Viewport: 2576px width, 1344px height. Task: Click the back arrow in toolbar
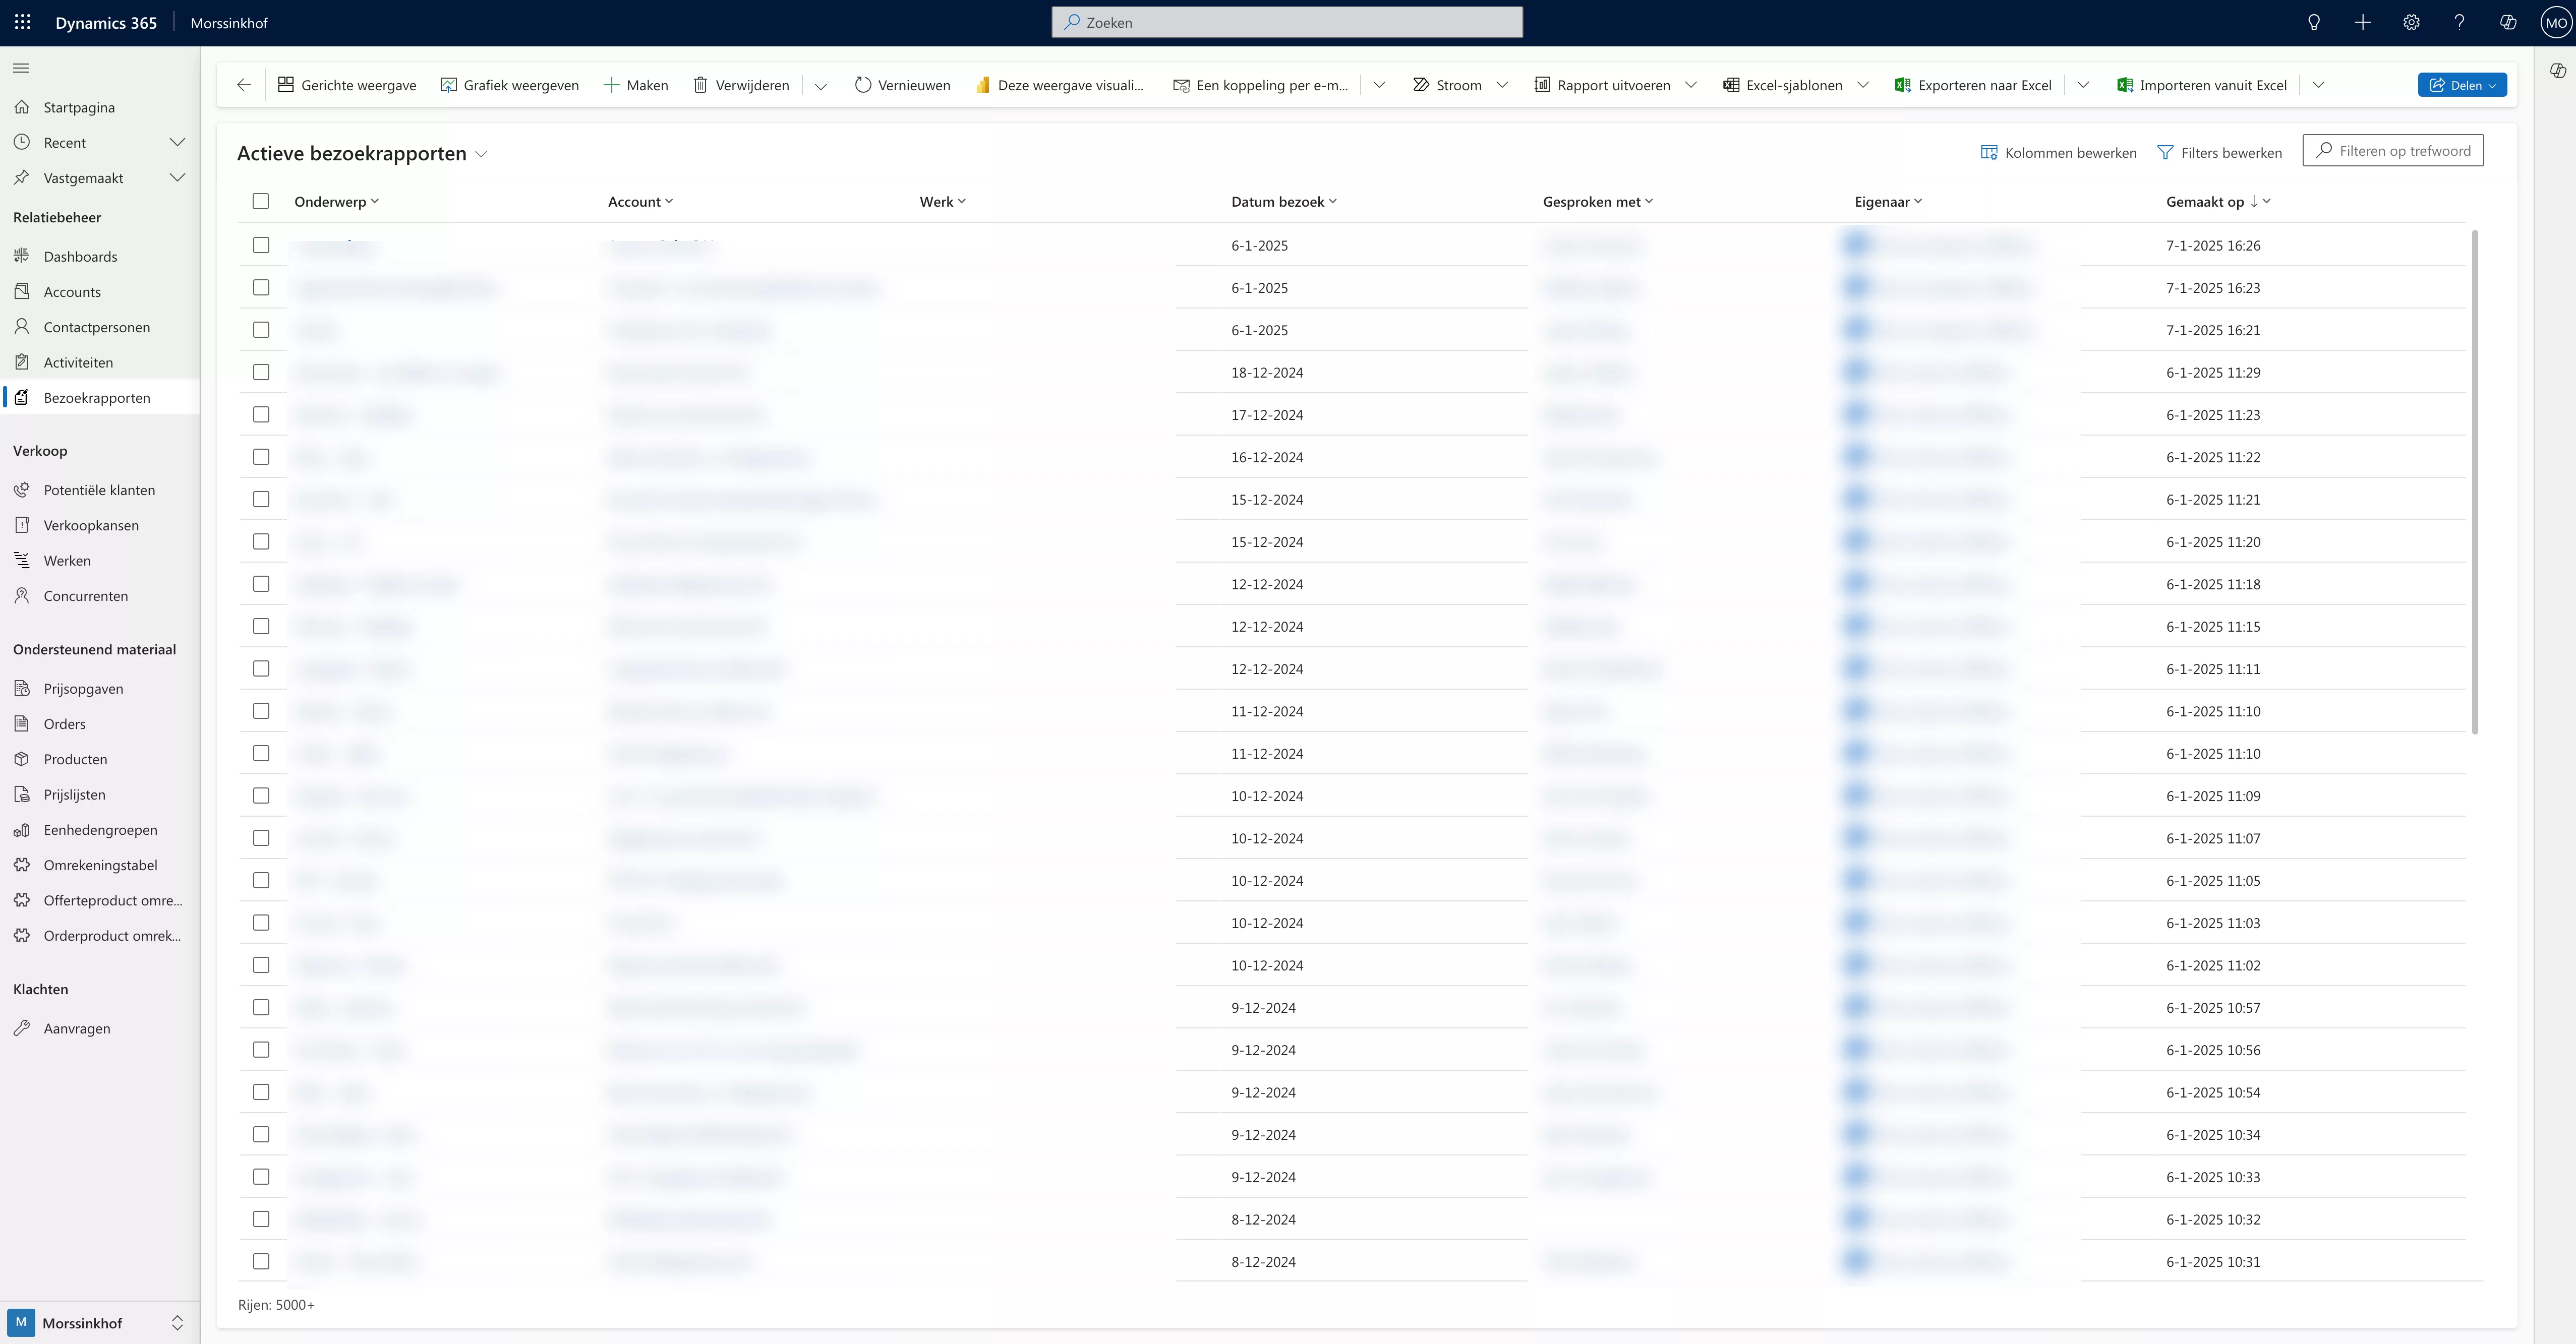pos(244,85)
